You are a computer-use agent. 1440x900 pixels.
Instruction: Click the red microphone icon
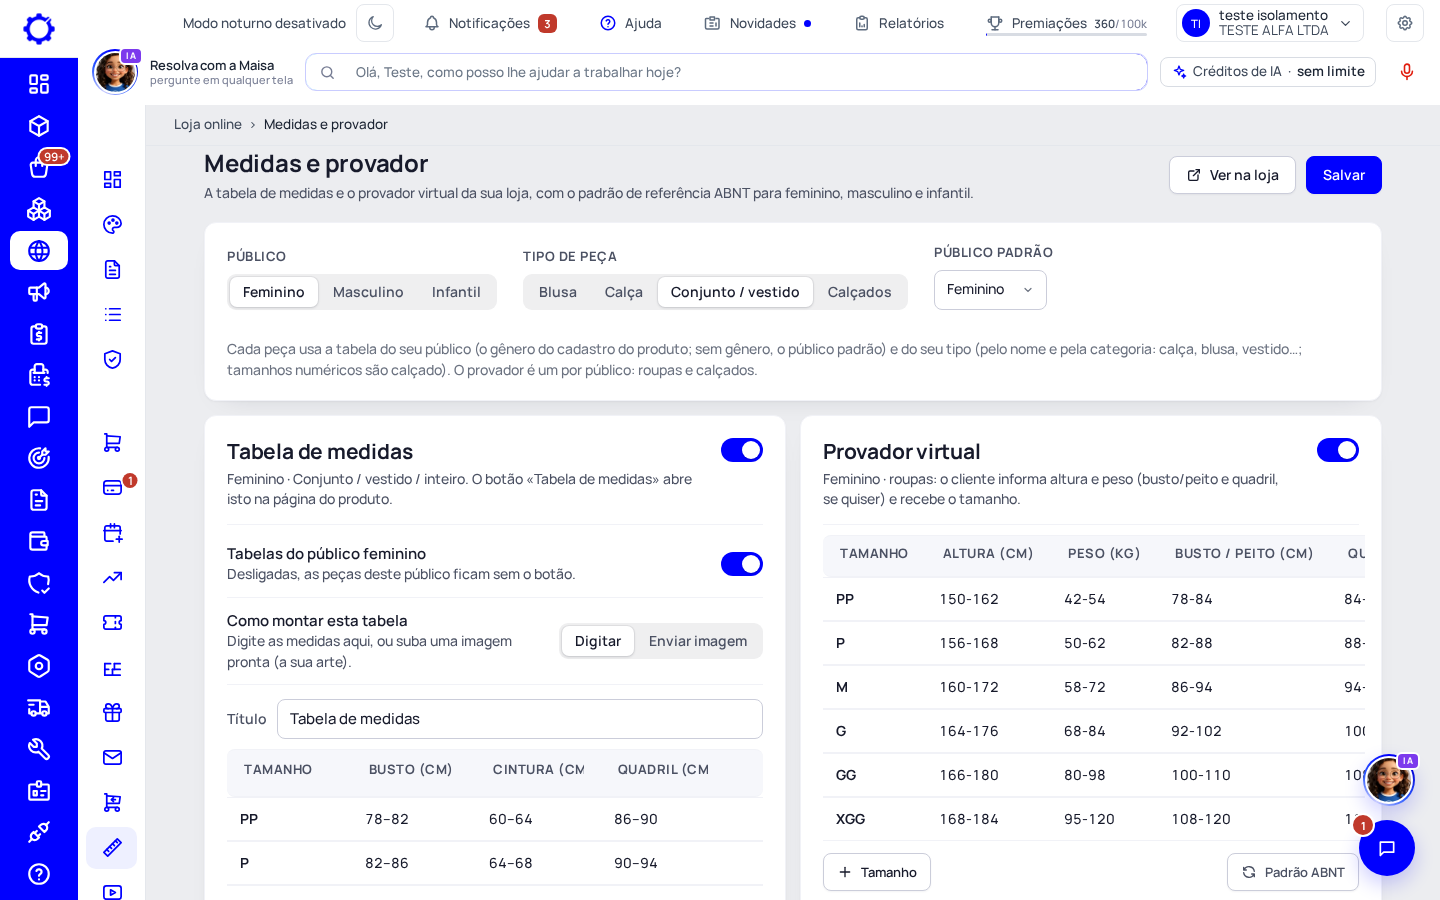1407,72
